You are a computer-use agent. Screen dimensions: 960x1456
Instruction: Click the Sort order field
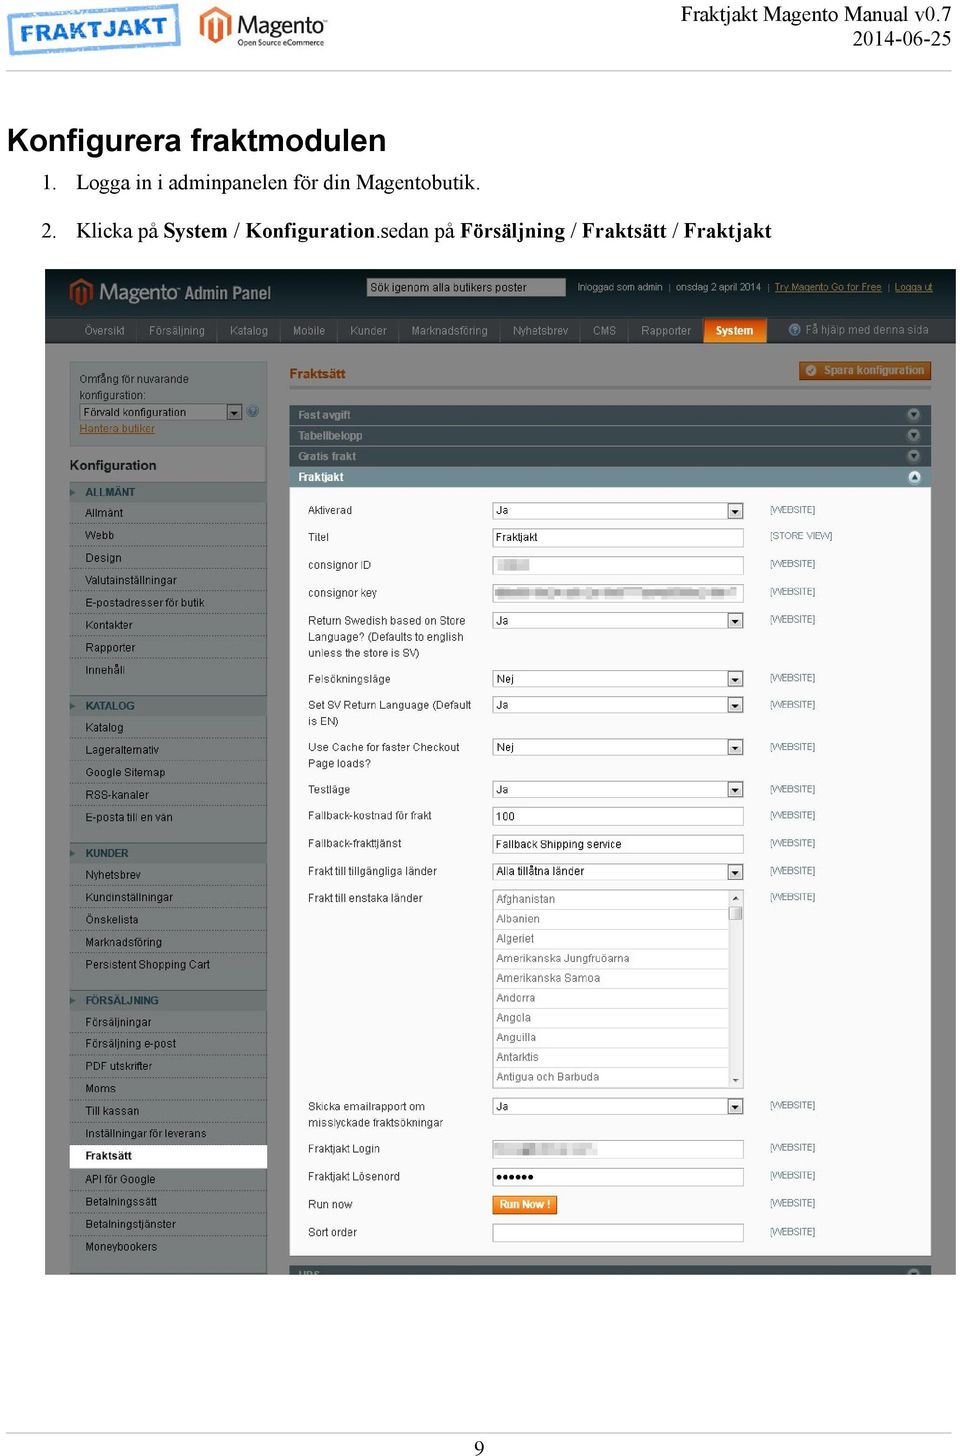(618, 1233)
